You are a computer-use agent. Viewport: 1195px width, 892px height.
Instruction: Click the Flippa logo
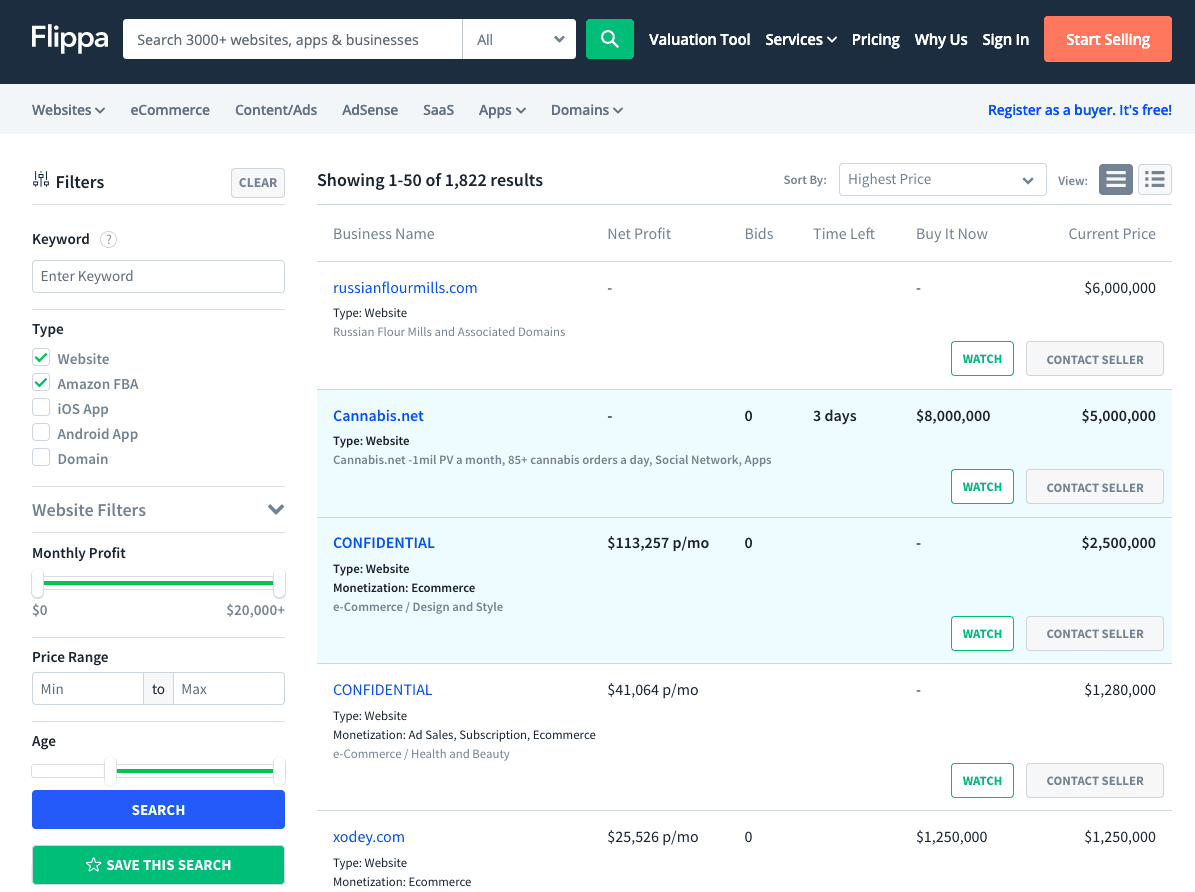coord(69,38)
